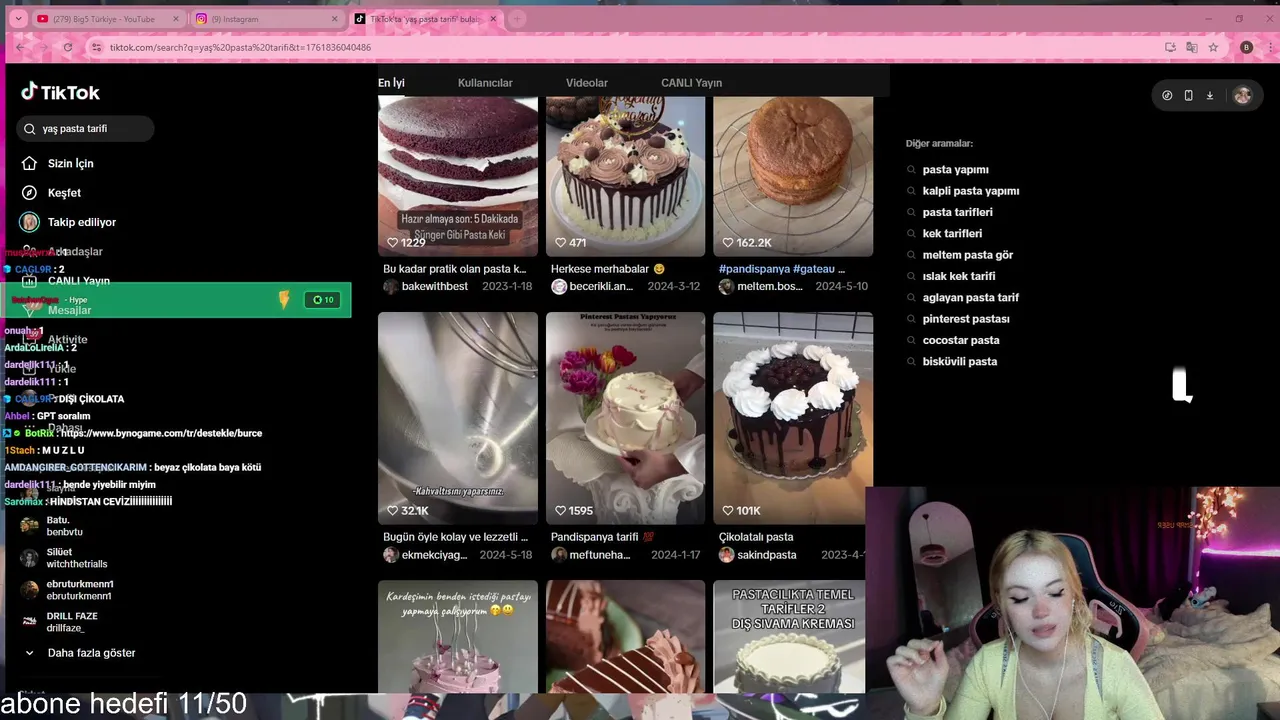Open meftuneha profile link
This screenshot has height=720, width=1280.
(x=600, y=555)
